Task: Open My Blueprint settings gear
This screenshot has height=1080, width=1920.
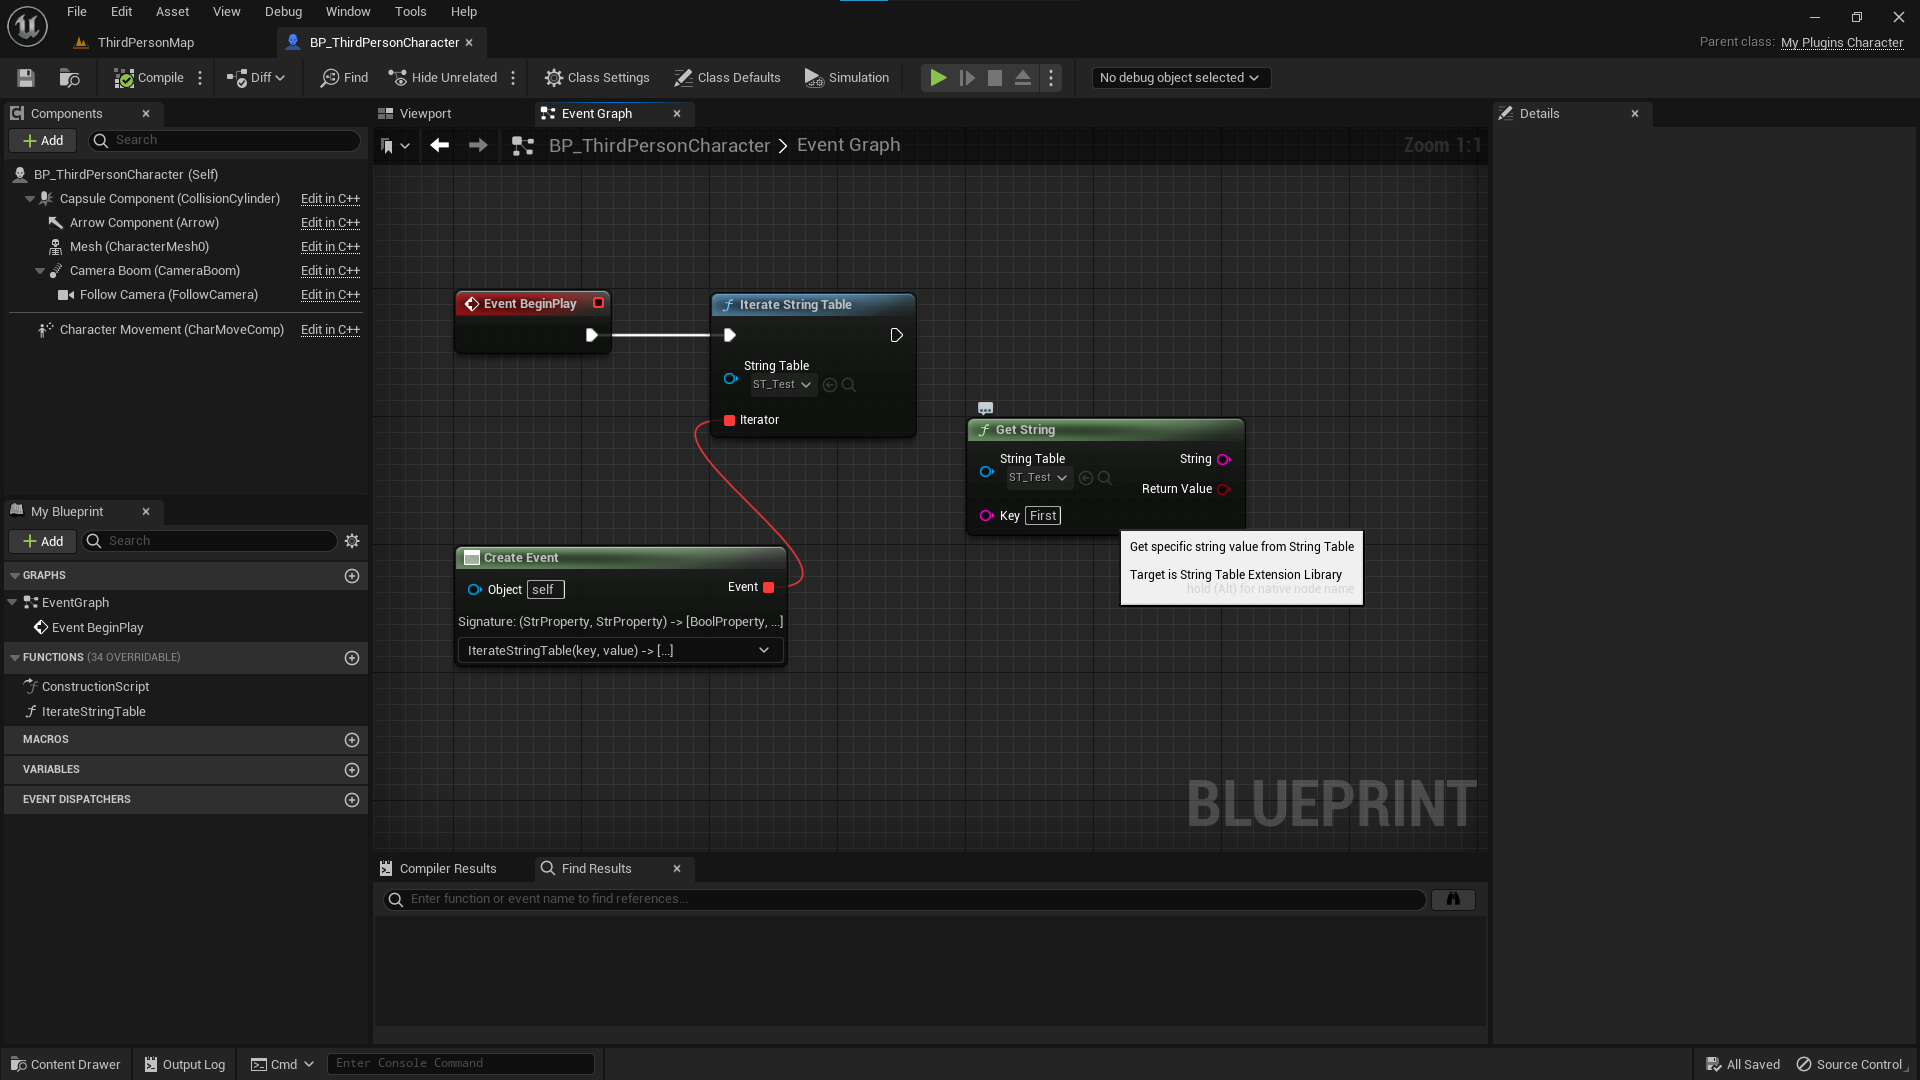Action: pos(352,541)
